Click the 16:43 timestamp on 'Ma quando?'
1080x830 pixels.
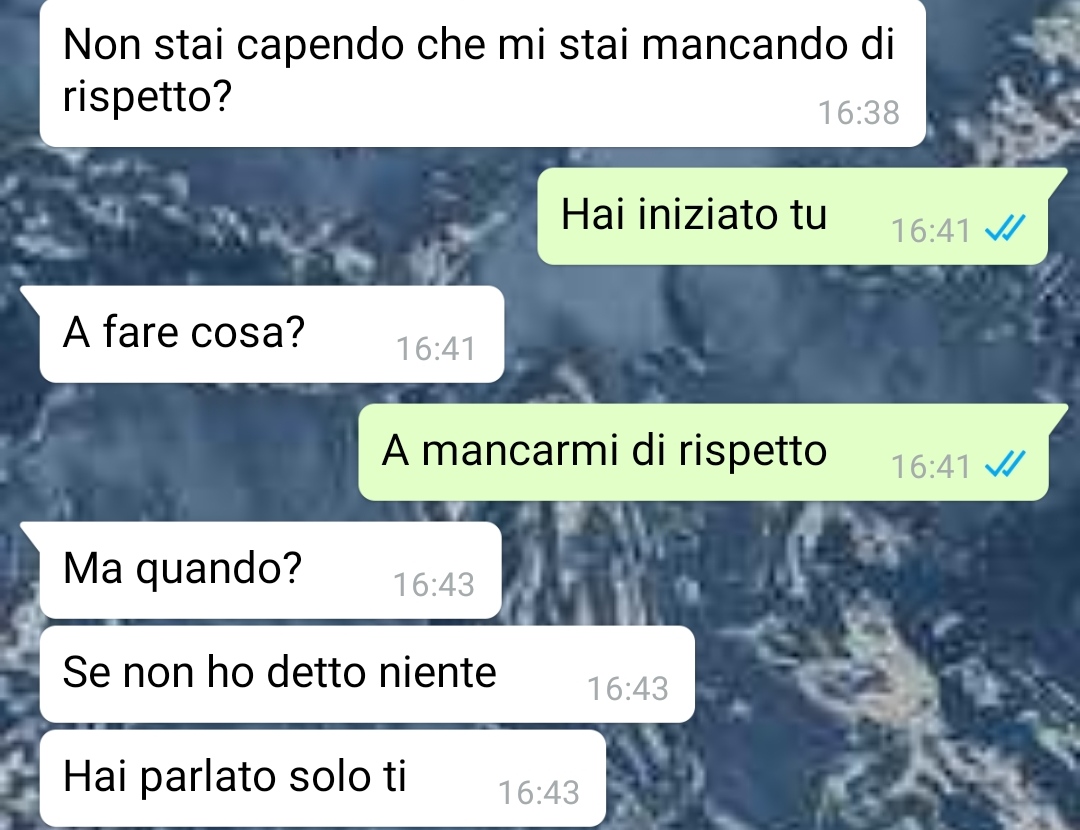[434, 585]
